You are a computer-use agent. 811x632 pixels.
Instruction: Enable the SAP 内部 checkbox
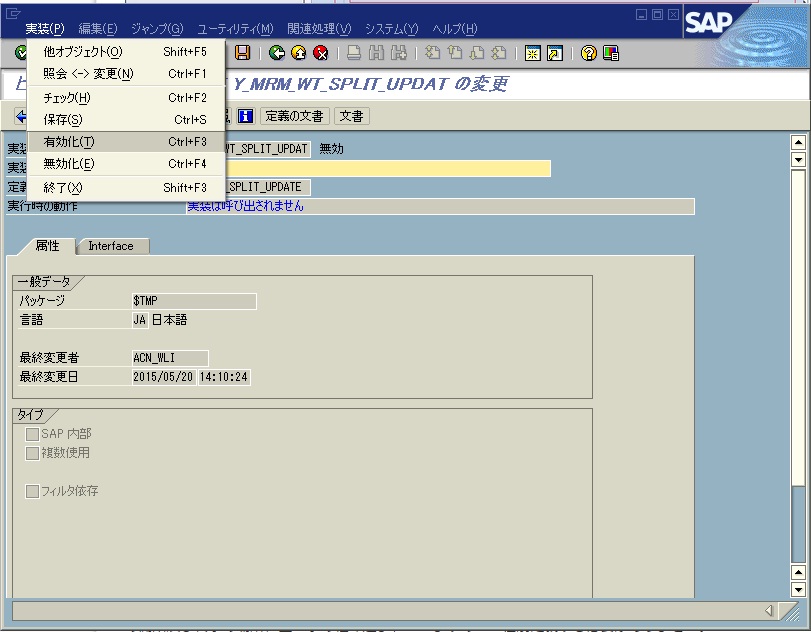click(x=34, y=433)
